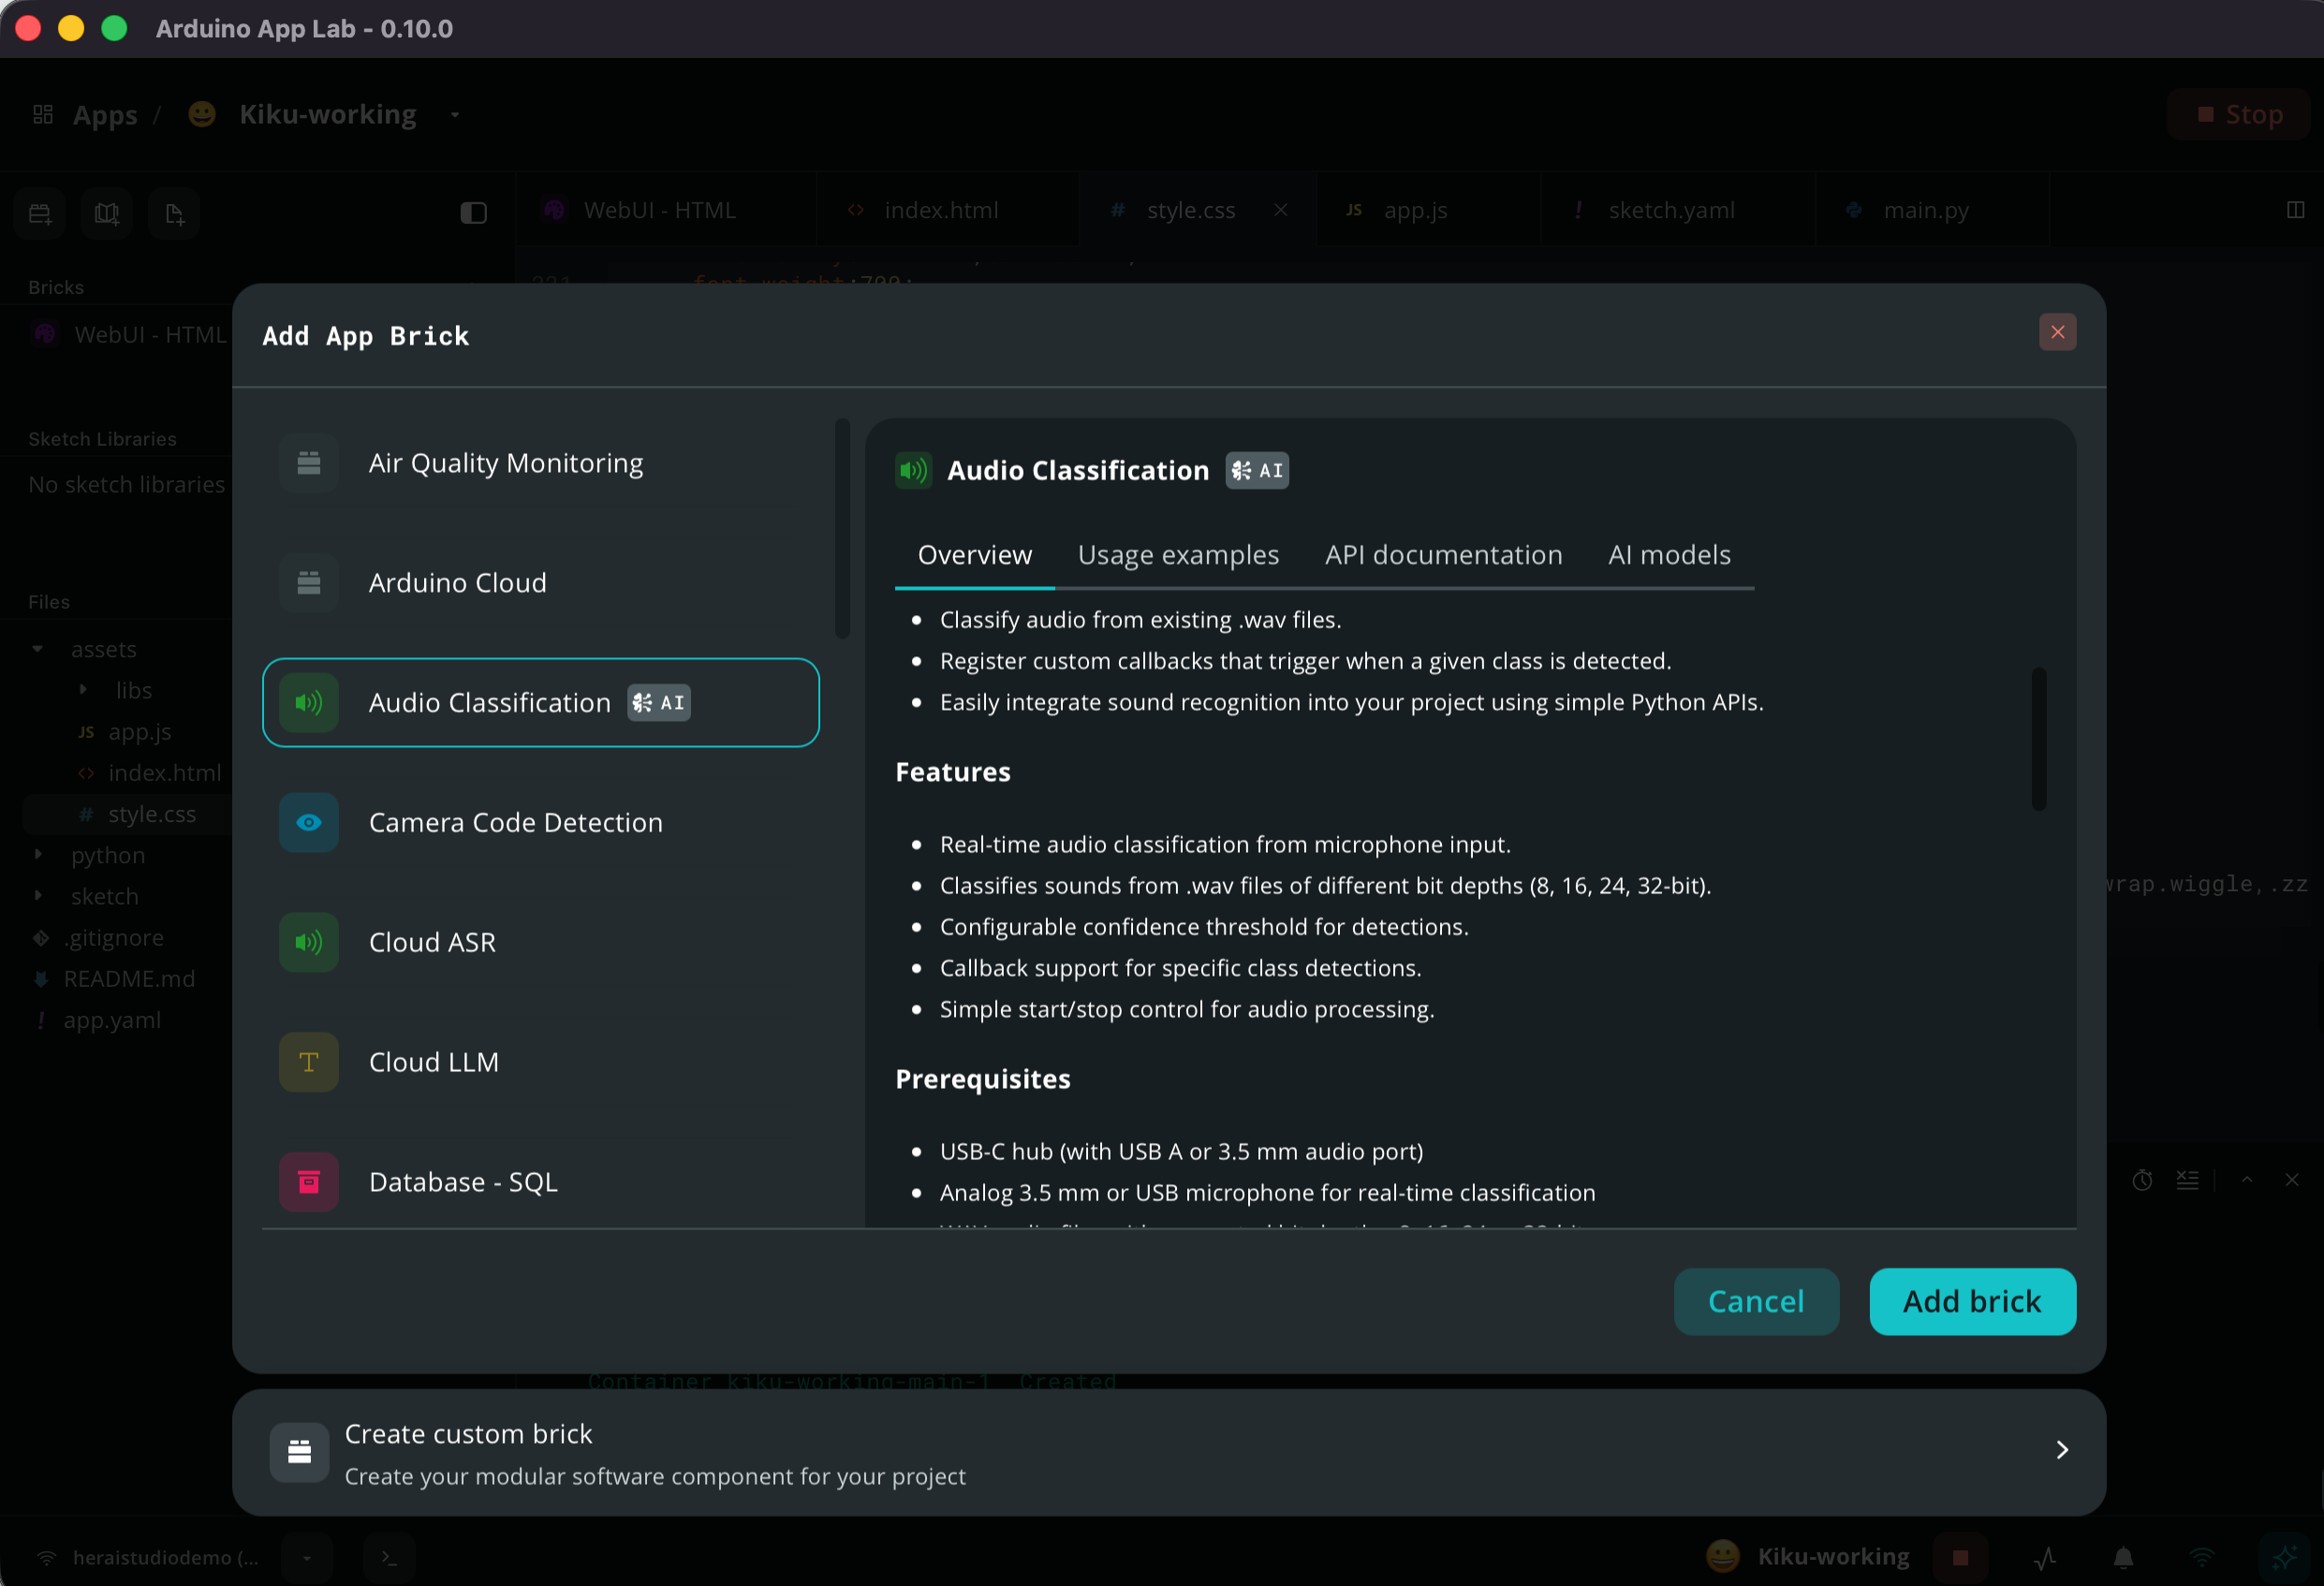Expand the Create custom brick chevron
Viewport: 2324px width, 1586px height.
click(x=2061, y=1450)
